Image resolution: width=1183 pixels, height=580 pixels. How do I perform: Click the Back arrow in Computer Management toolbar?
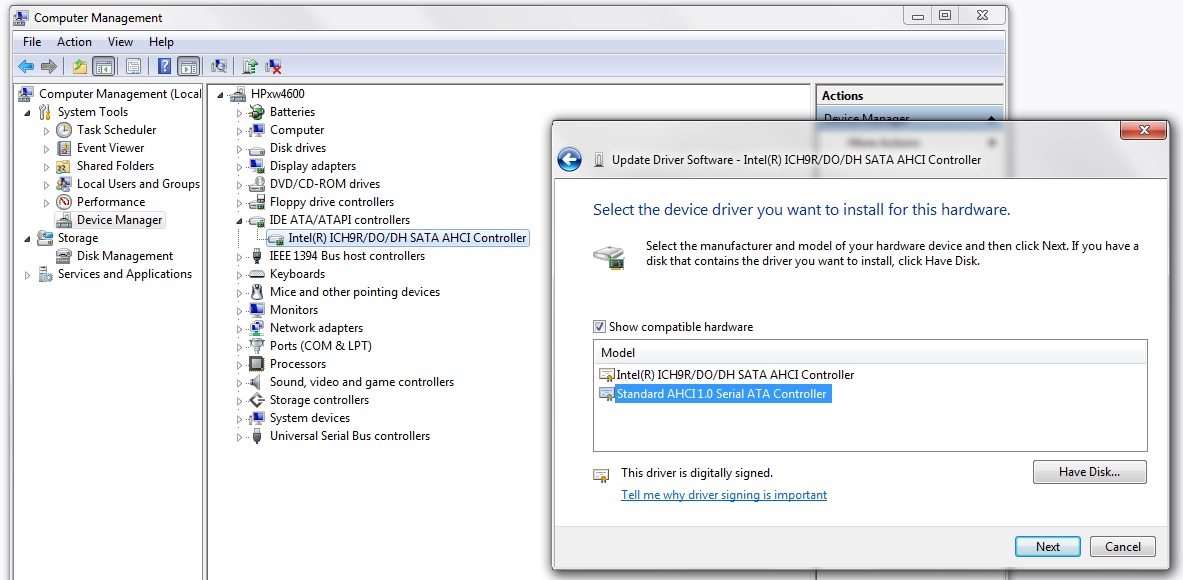pyautogui.click(x=26, y=66)
